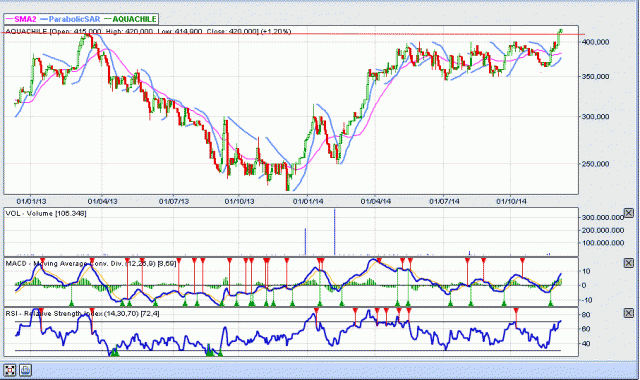Click the 01/07/13 date axis label
The height and width of the screenshot is (380, 640).
174,201
